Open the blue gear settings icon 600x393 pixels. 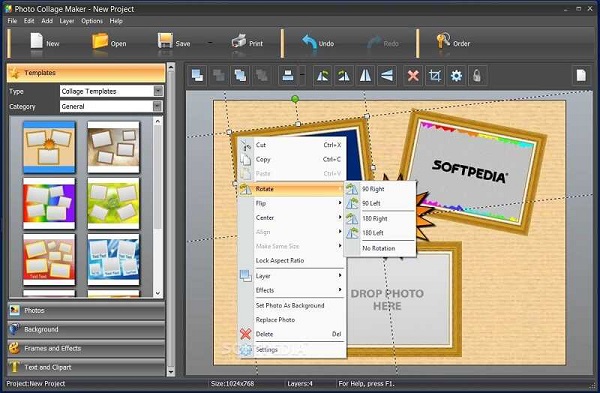456,76
